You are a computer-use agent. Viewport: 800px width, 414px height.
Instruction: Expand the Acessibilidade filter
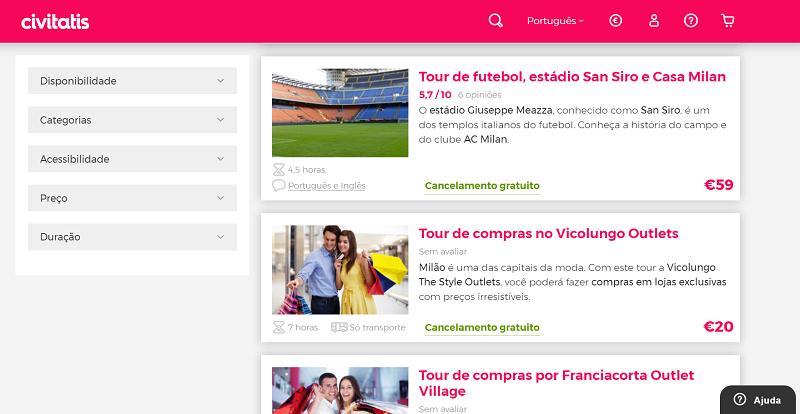click(x=132, y=159)
